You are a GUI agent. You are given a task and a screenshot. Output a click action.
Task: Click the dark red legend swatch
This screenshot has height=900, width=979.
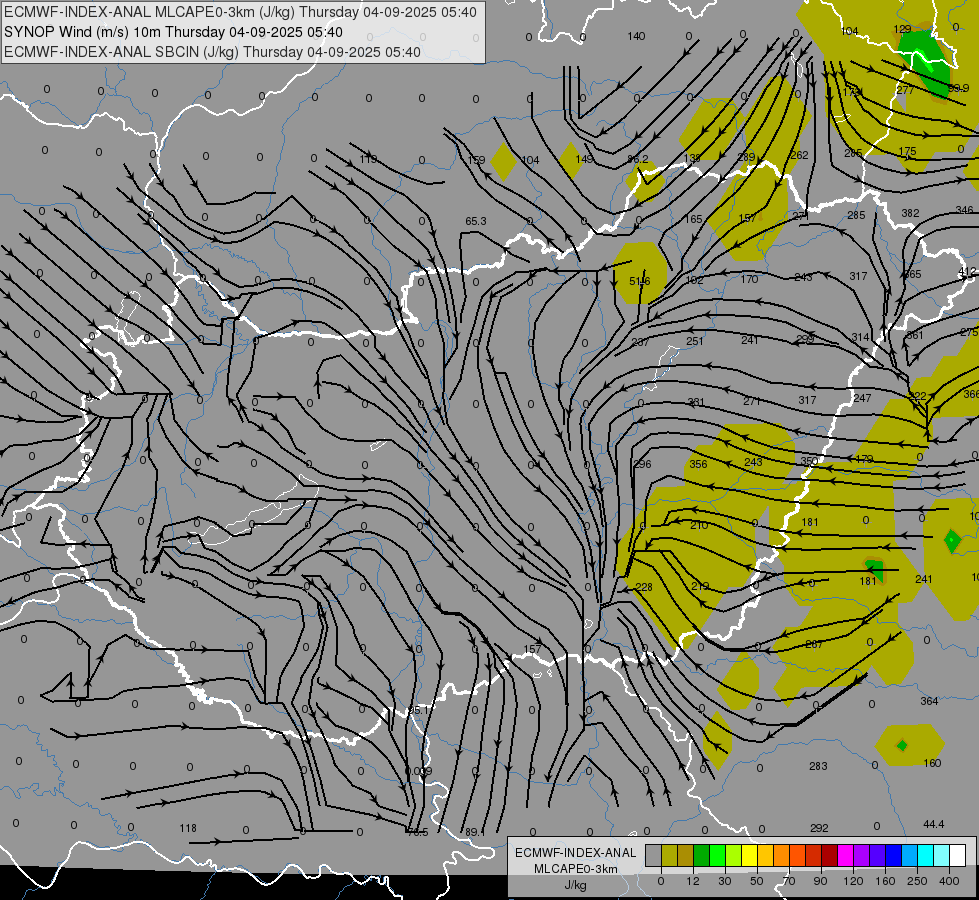[830, 856]
